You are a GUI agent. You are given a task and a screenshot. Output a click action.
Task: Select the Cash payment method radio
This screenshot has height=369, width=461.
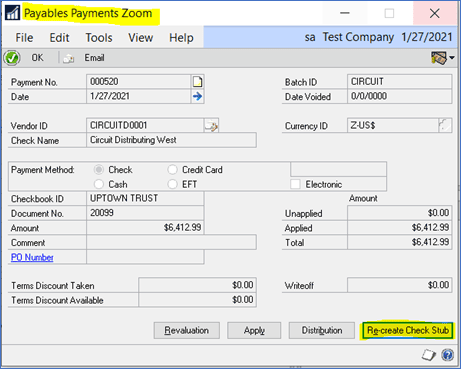coord(99,184)
